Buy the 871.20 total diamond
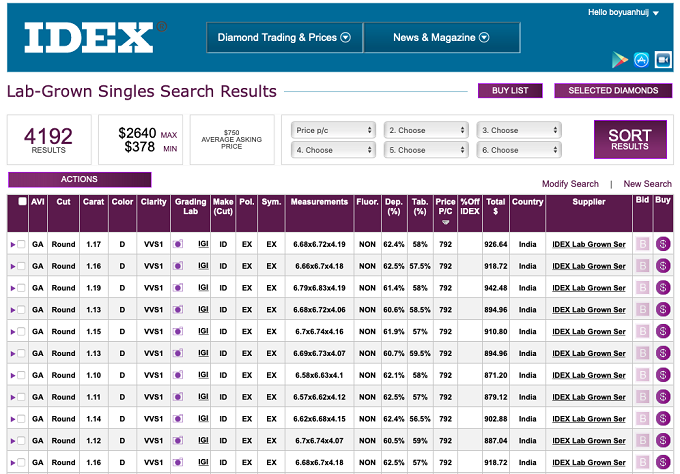Screen dimensions: 680x474 [663, 375]
